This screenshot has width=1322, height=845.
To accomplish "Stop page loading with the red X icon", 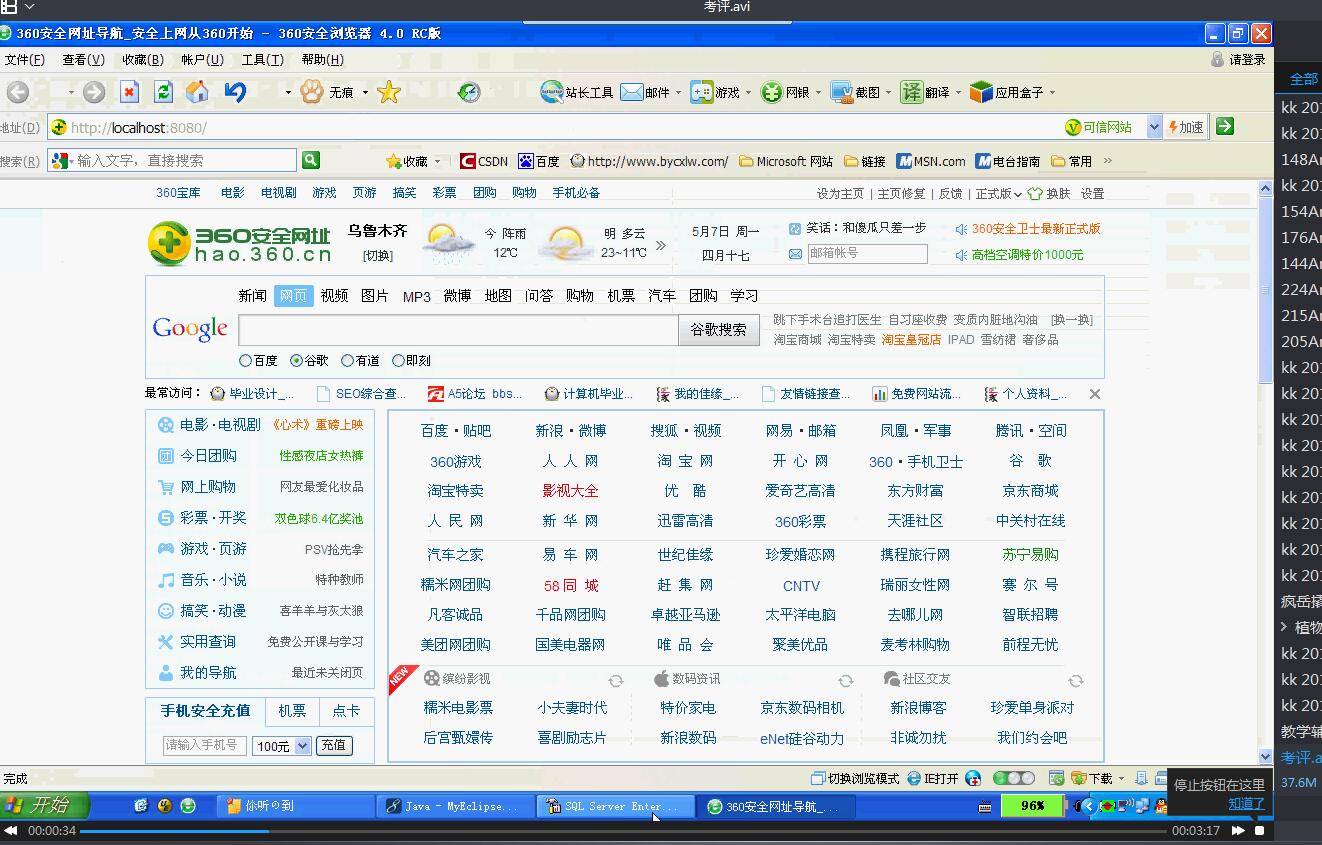I will 129,92.
